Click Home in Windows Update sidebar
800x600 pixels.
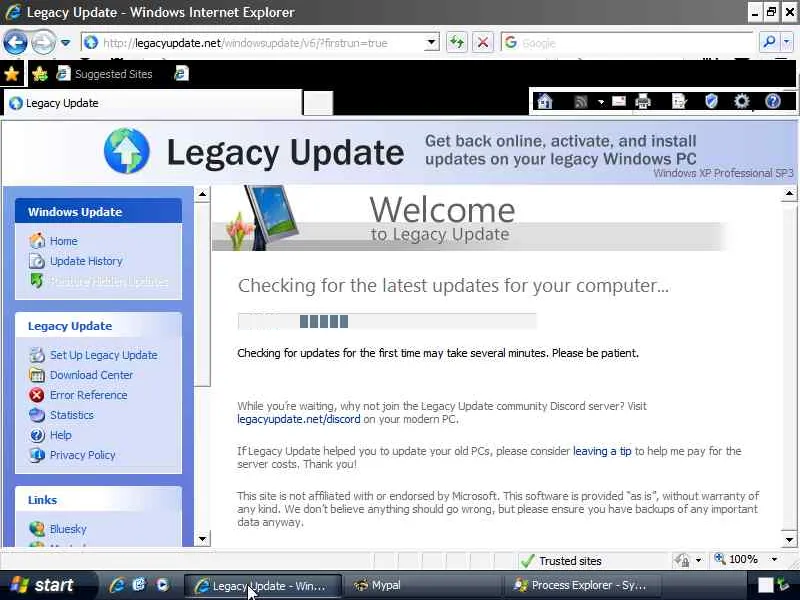coord(64,241)
